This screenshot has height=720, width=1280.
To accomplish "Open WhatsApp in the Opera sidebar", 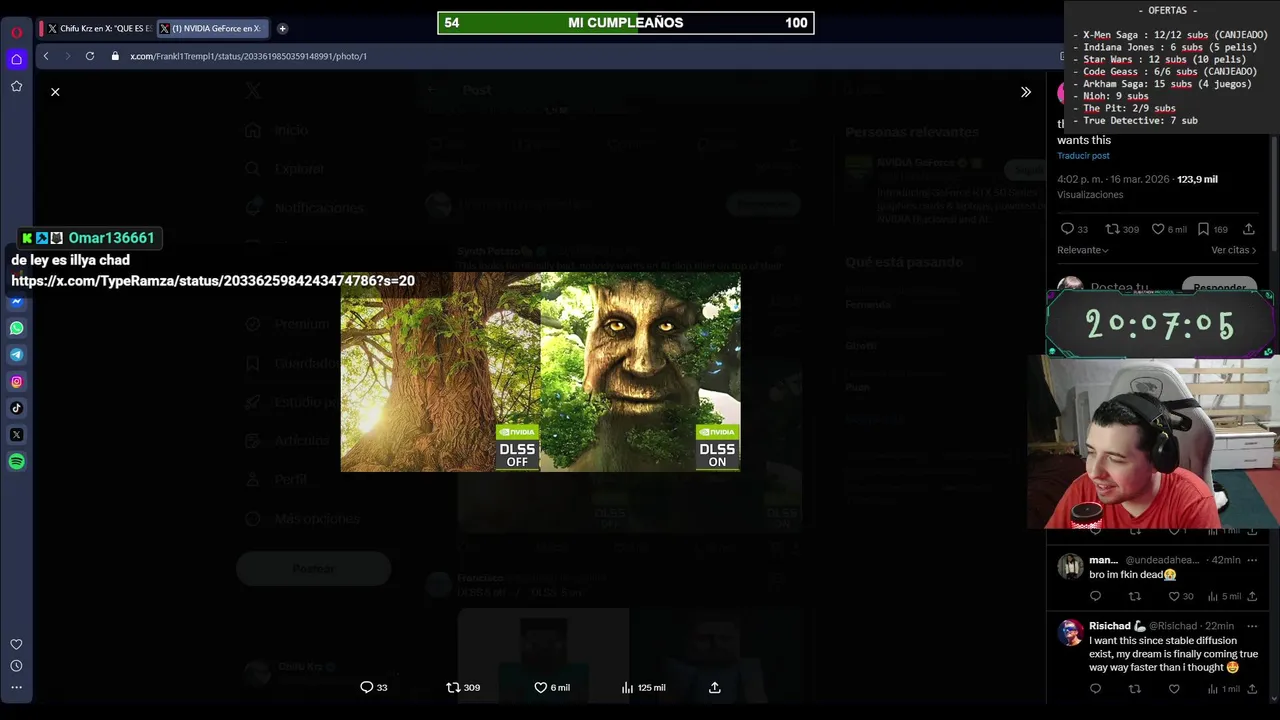I will [x=17, y=328].
